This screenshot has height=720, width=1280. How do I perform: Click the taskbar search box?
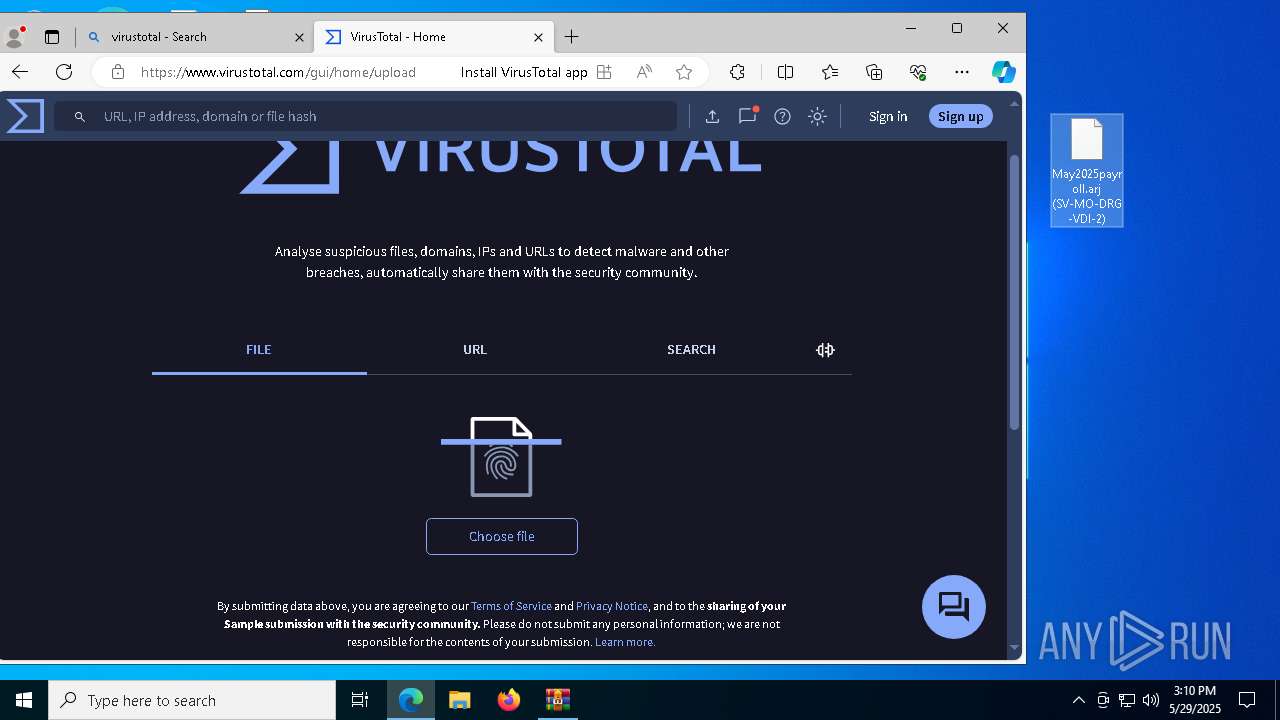tap(192, 700)
